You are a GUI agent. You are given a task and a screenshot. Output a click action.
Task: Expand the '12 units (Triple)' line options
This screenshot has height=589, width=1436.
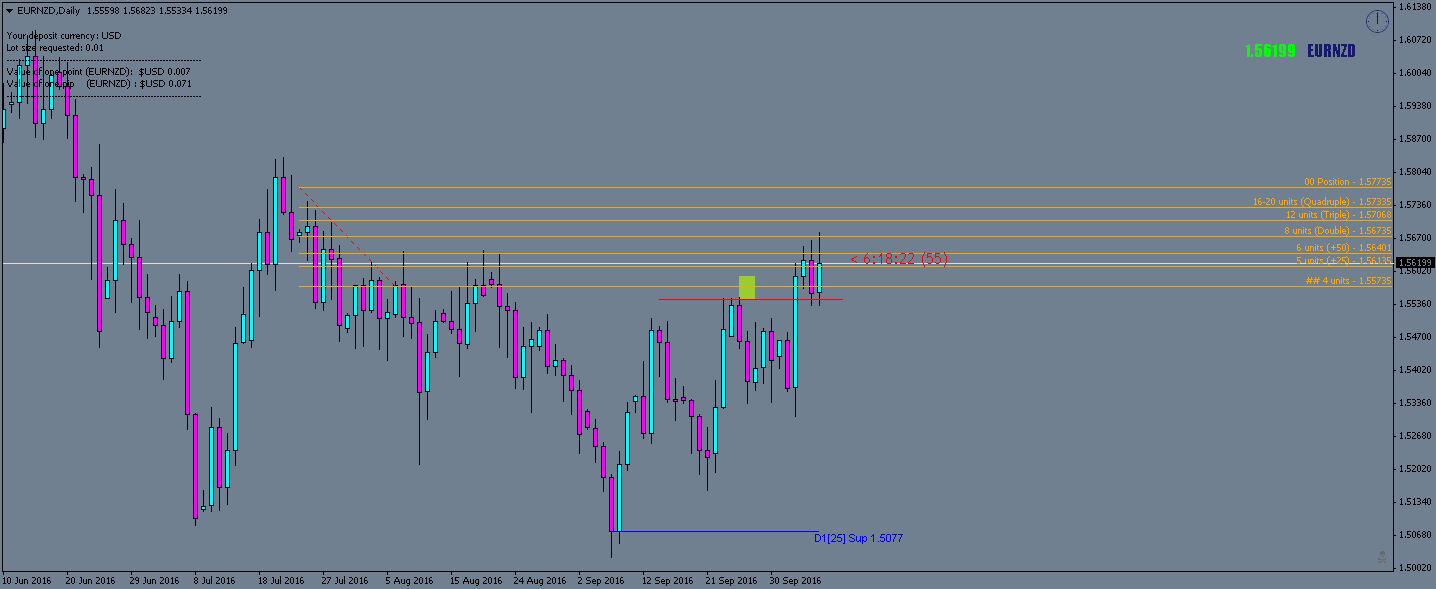1340,214
